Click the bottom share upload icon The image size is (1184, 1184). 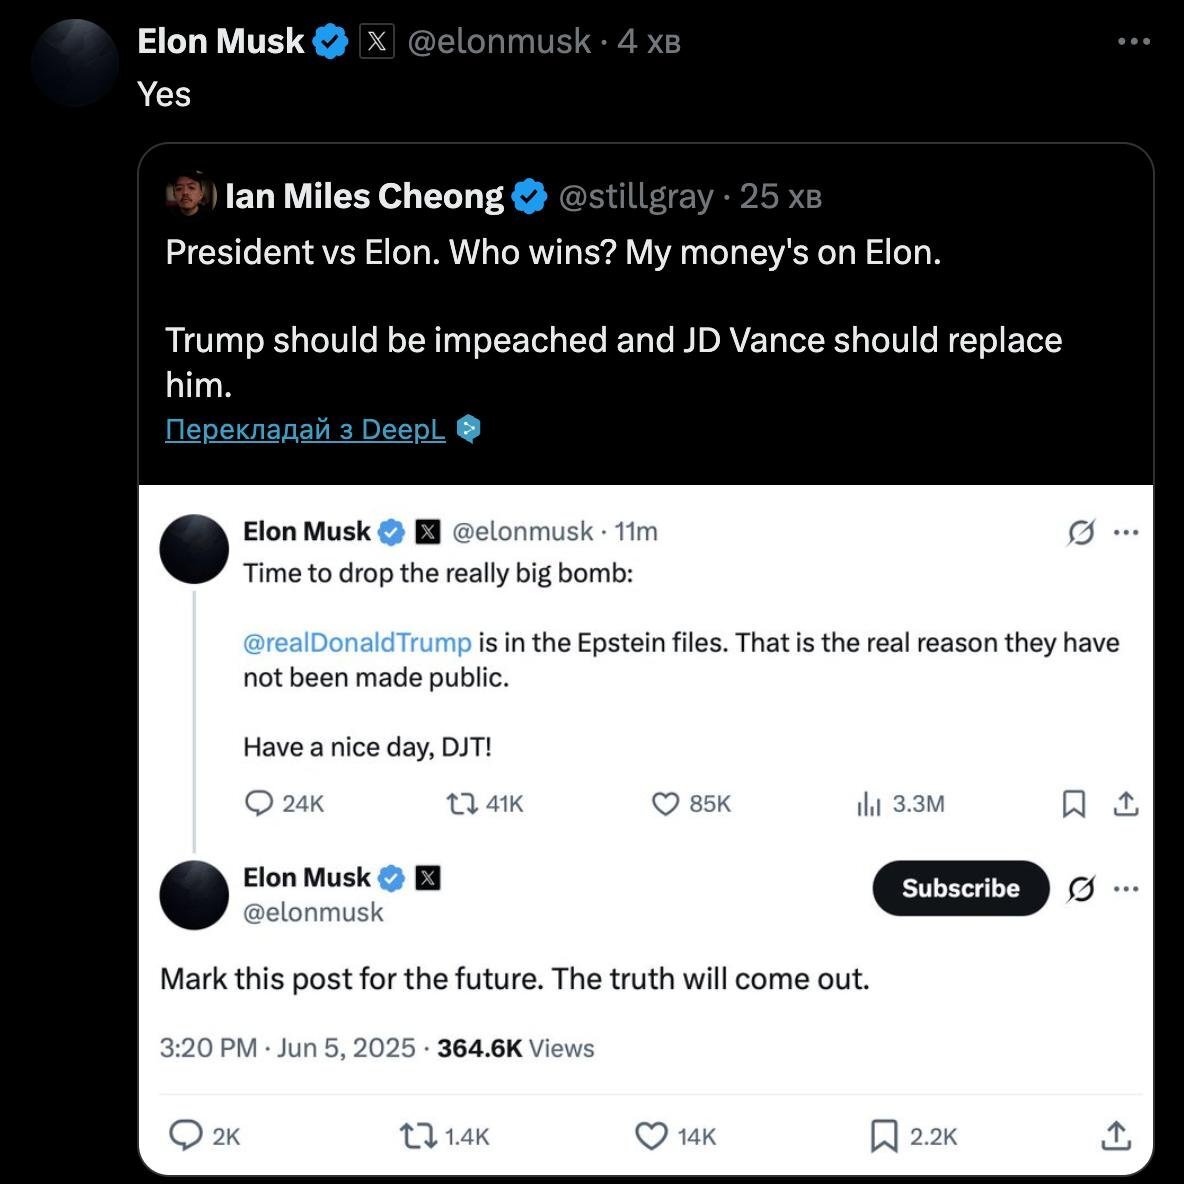click(1116, 1136)
